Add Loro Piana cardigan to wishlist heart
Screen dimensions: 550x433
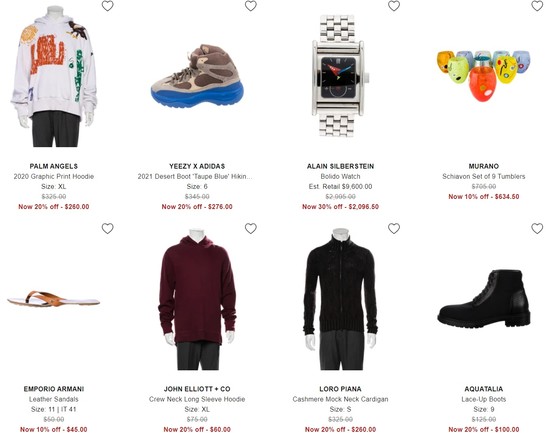coord(394,228)
